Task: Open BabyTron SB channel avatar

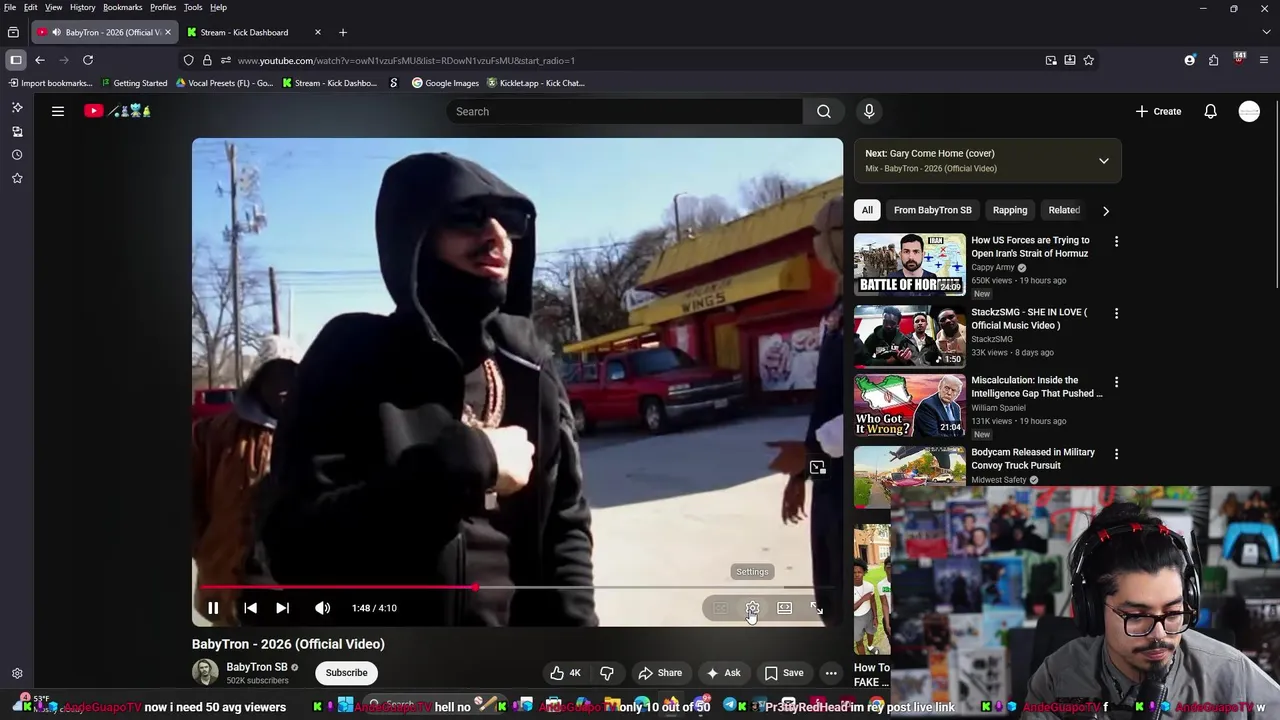Action: 205,672
